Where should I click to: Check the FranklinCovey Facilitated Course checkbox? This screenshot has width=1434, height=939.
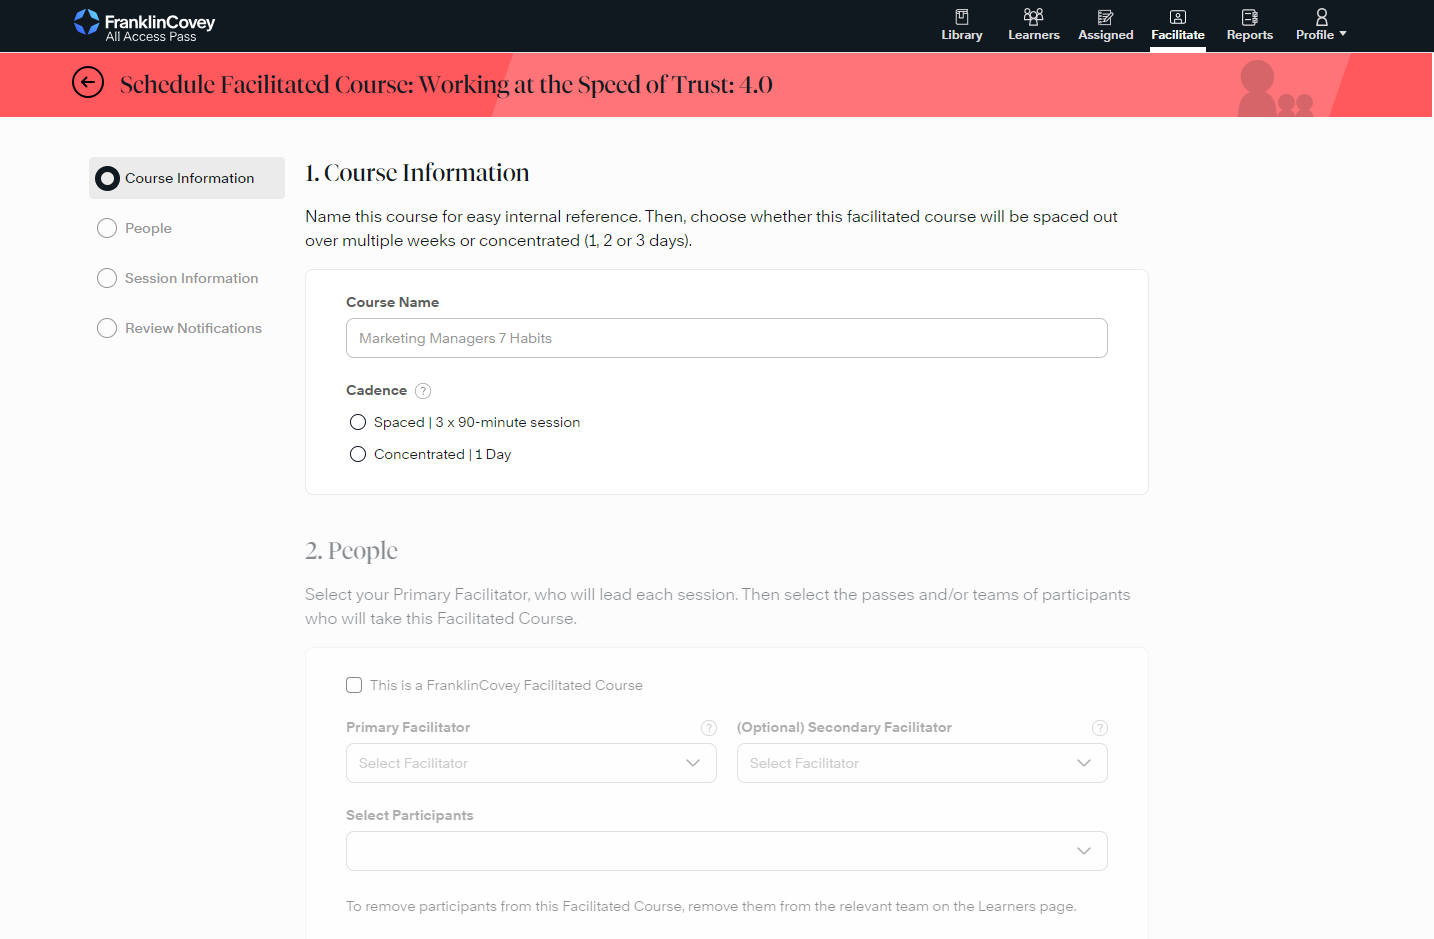[x=354, y=685]
